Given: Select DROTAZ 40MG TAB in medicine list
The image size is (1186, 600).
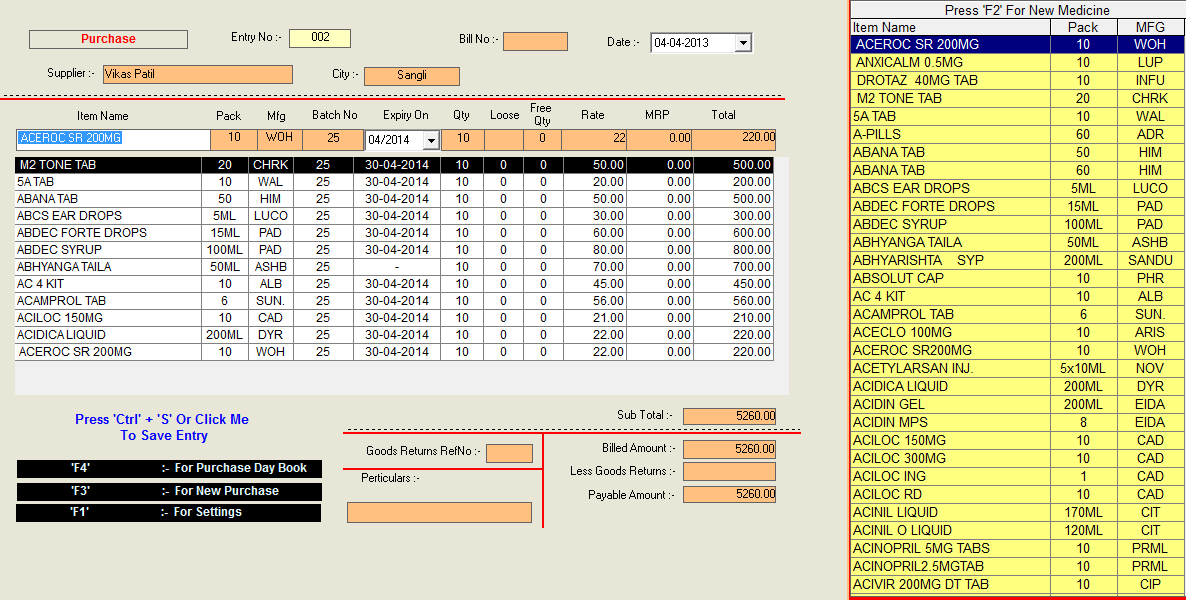Looking at the screenshot, I should pos(1018,81).
